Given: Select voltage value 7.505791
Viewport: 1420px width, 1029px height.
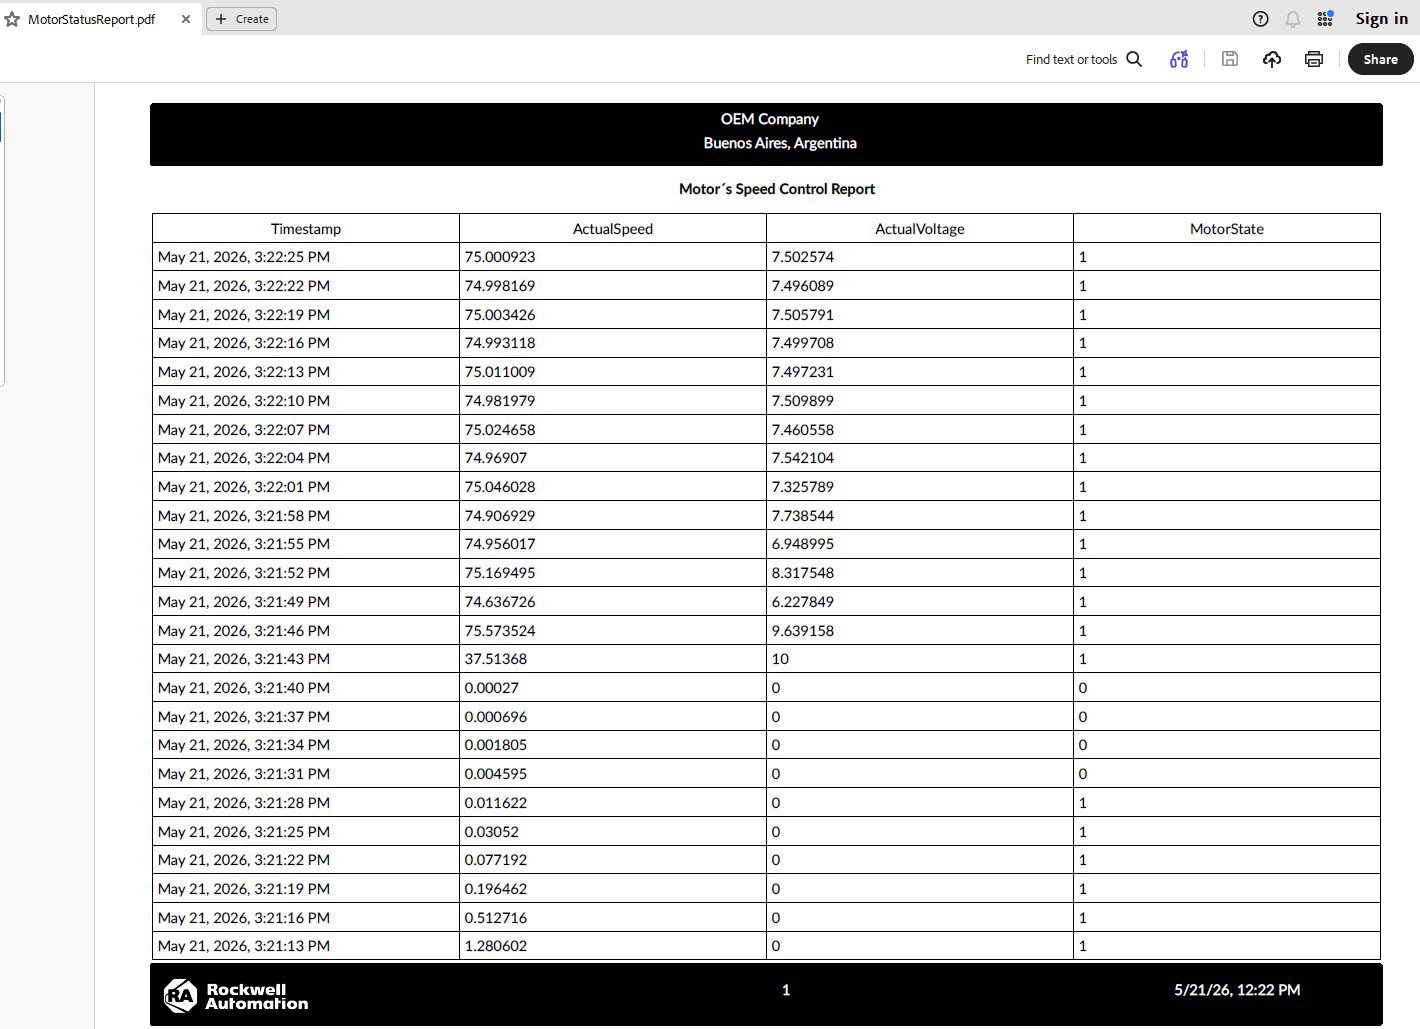Looking at the screenshot, I should click(x=803, y=315).
